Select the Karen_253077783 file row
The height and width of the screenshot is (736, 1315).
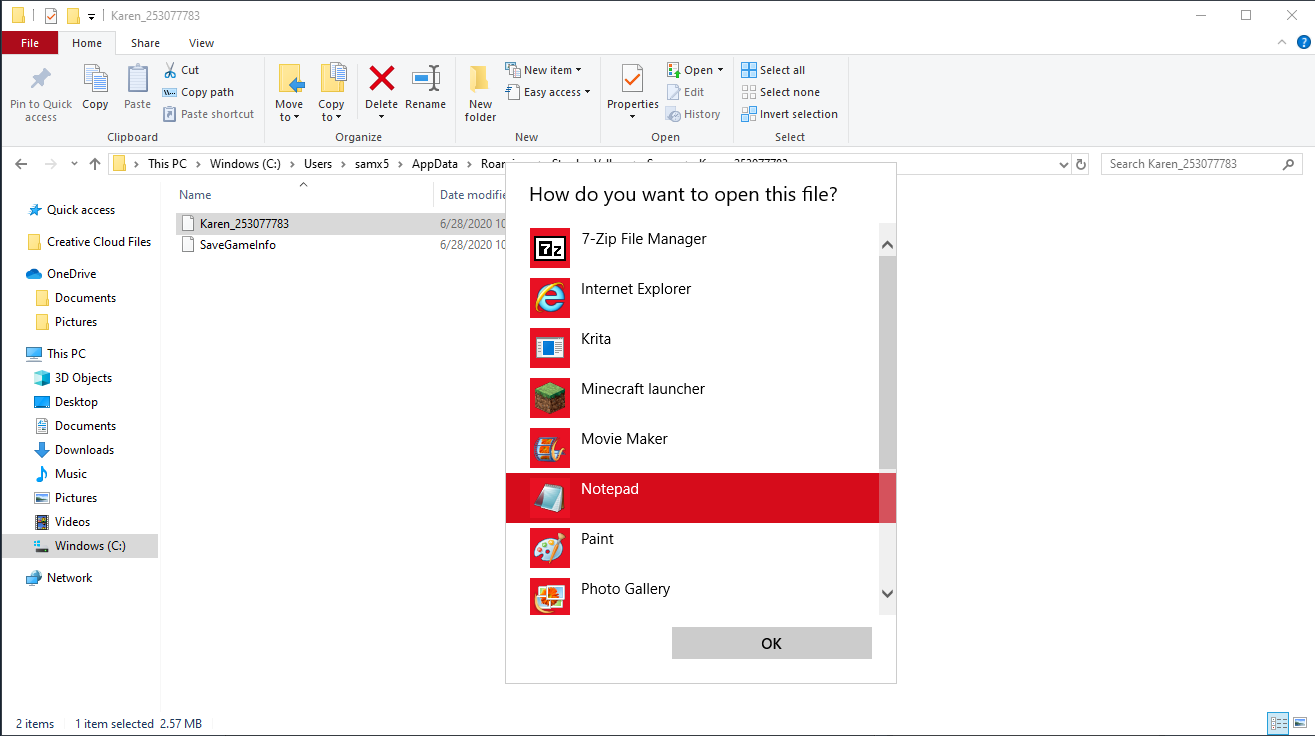click(x=340, y=224)
